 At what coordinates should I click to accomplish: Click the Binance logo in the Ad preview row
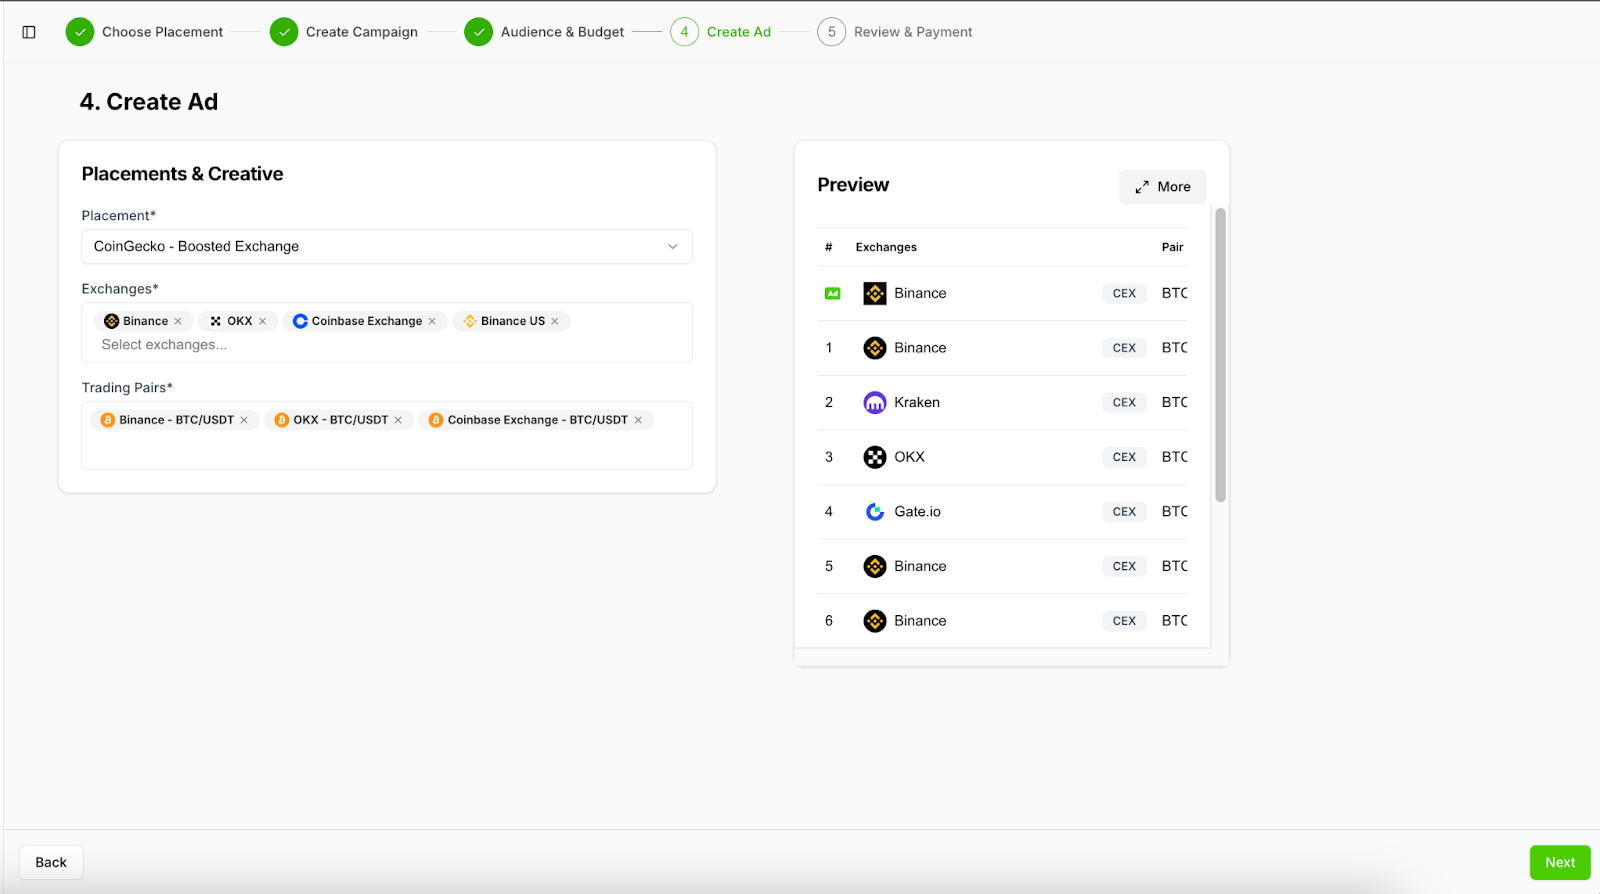[875, 293]
